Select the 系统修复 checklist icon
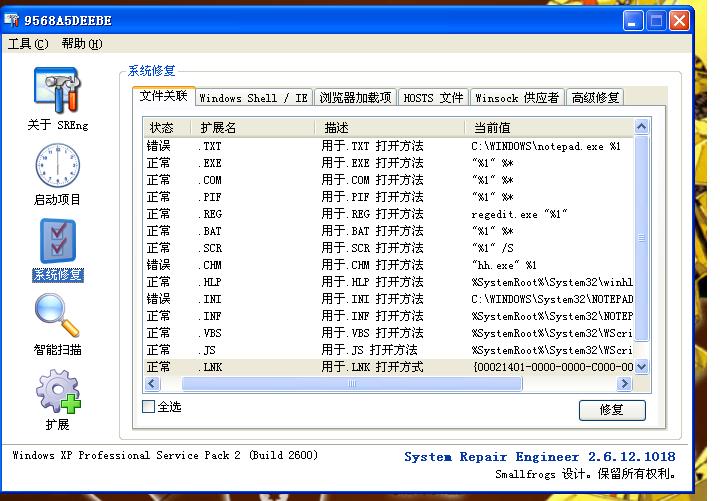 point(58,240)
